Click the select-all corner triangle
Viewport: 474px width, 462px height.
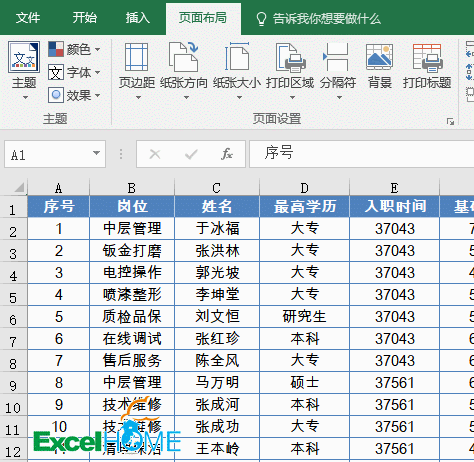(19, 187)
